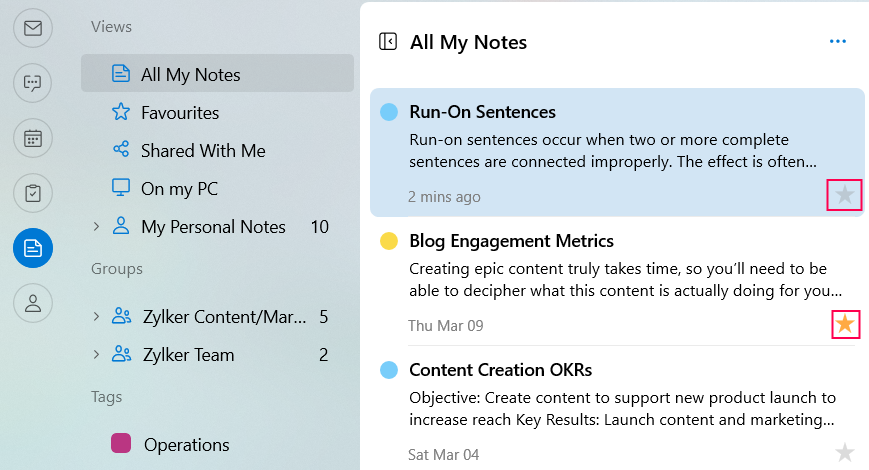Star the Content Creation OKRs note

click(x=845, y=453)
